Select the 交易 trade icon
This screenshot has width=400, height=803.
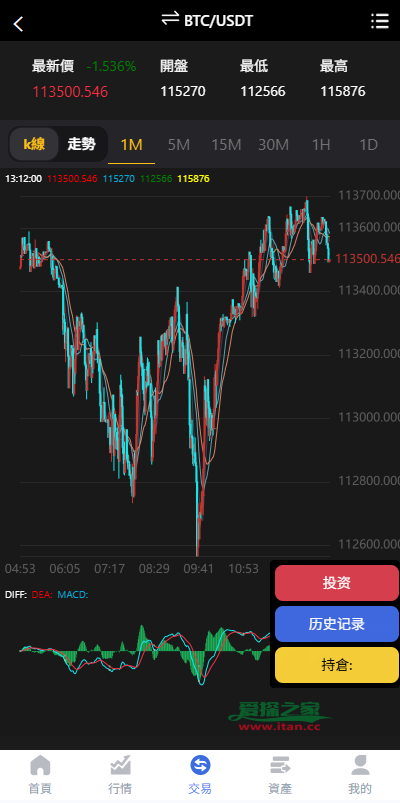point(200,766)
